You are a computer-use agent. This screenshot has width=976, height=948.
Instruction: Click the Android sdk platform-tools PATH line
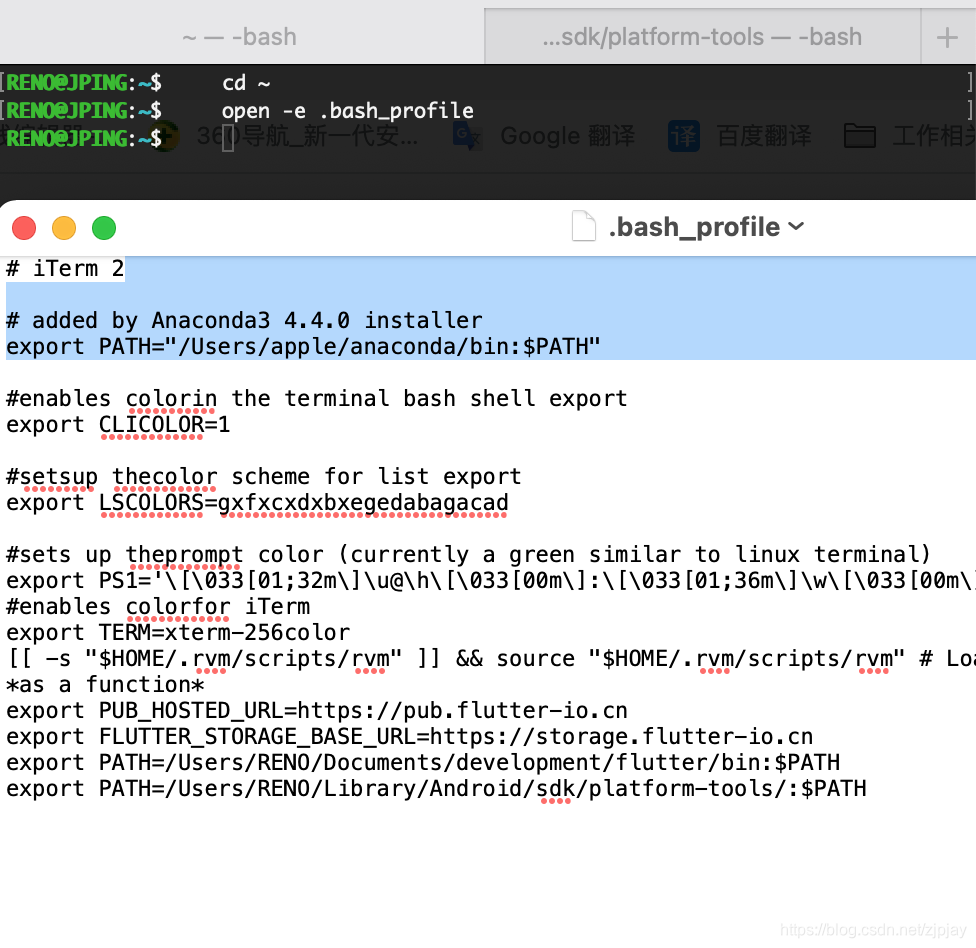436,789
